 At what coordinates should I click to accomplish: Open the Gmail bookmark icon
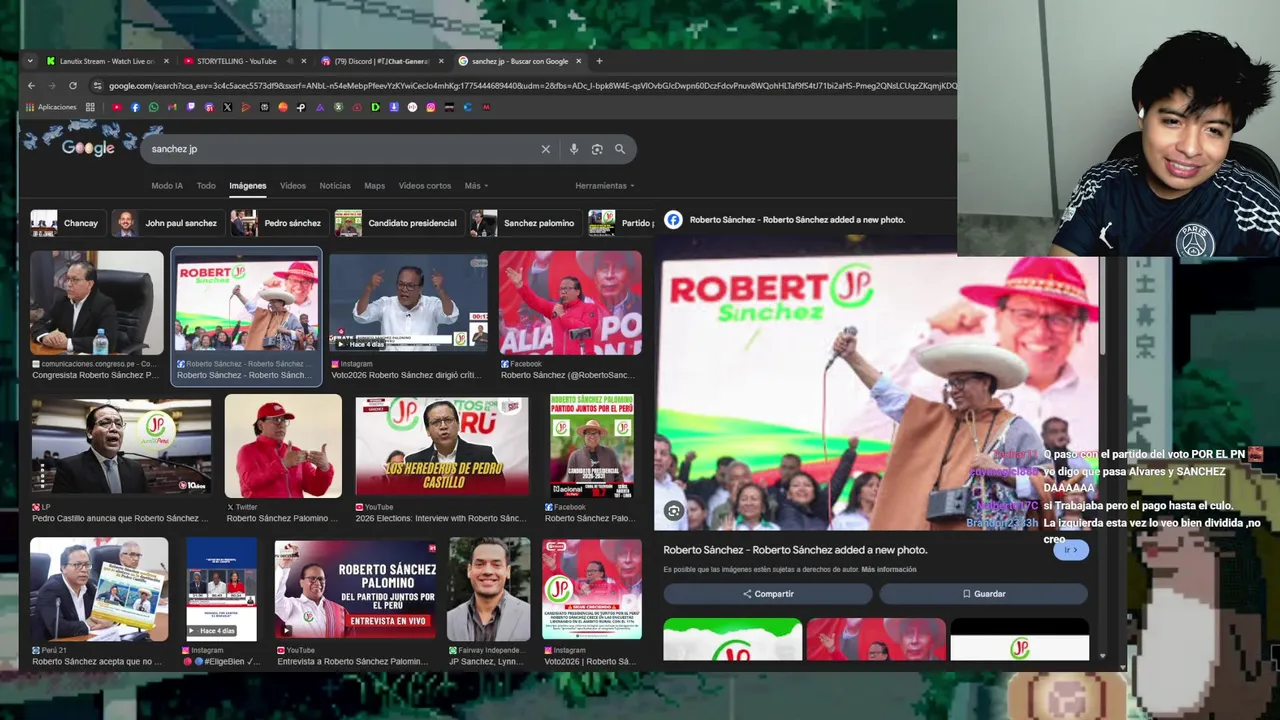(x=172, y=107)
